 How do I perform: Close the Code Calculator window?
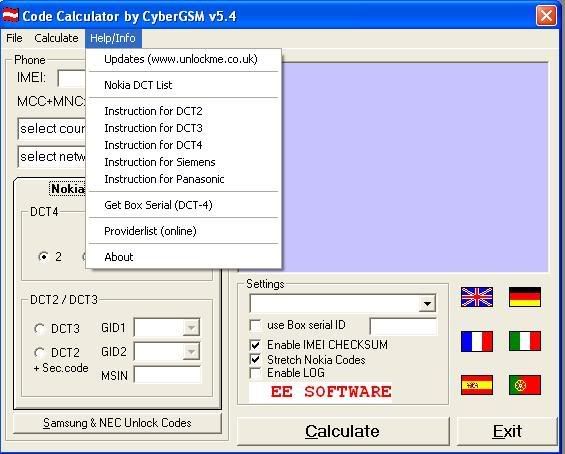(546, 16)
